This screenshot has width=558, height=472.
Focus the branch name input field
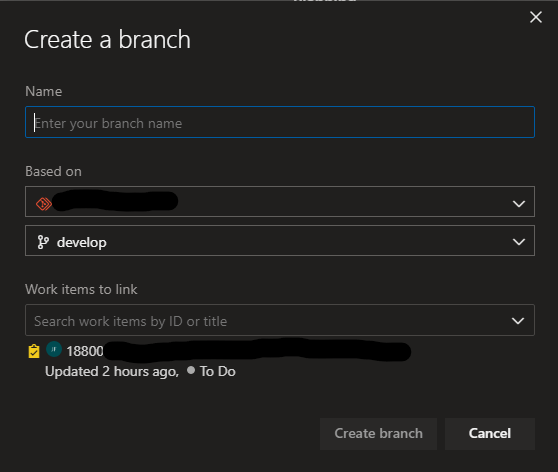[280, 122]
